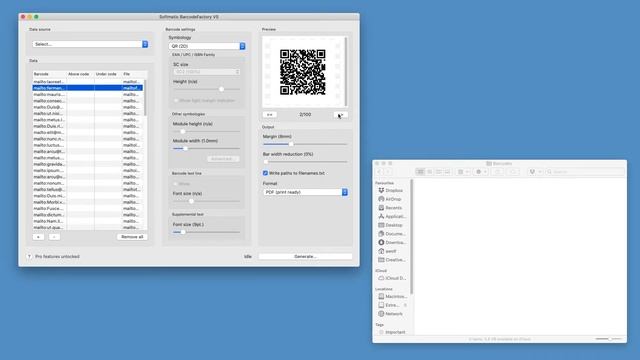The image size is (640, 360).
Task: Adjust the Margin (8mm) slider
Action: [x=291, y=144]
